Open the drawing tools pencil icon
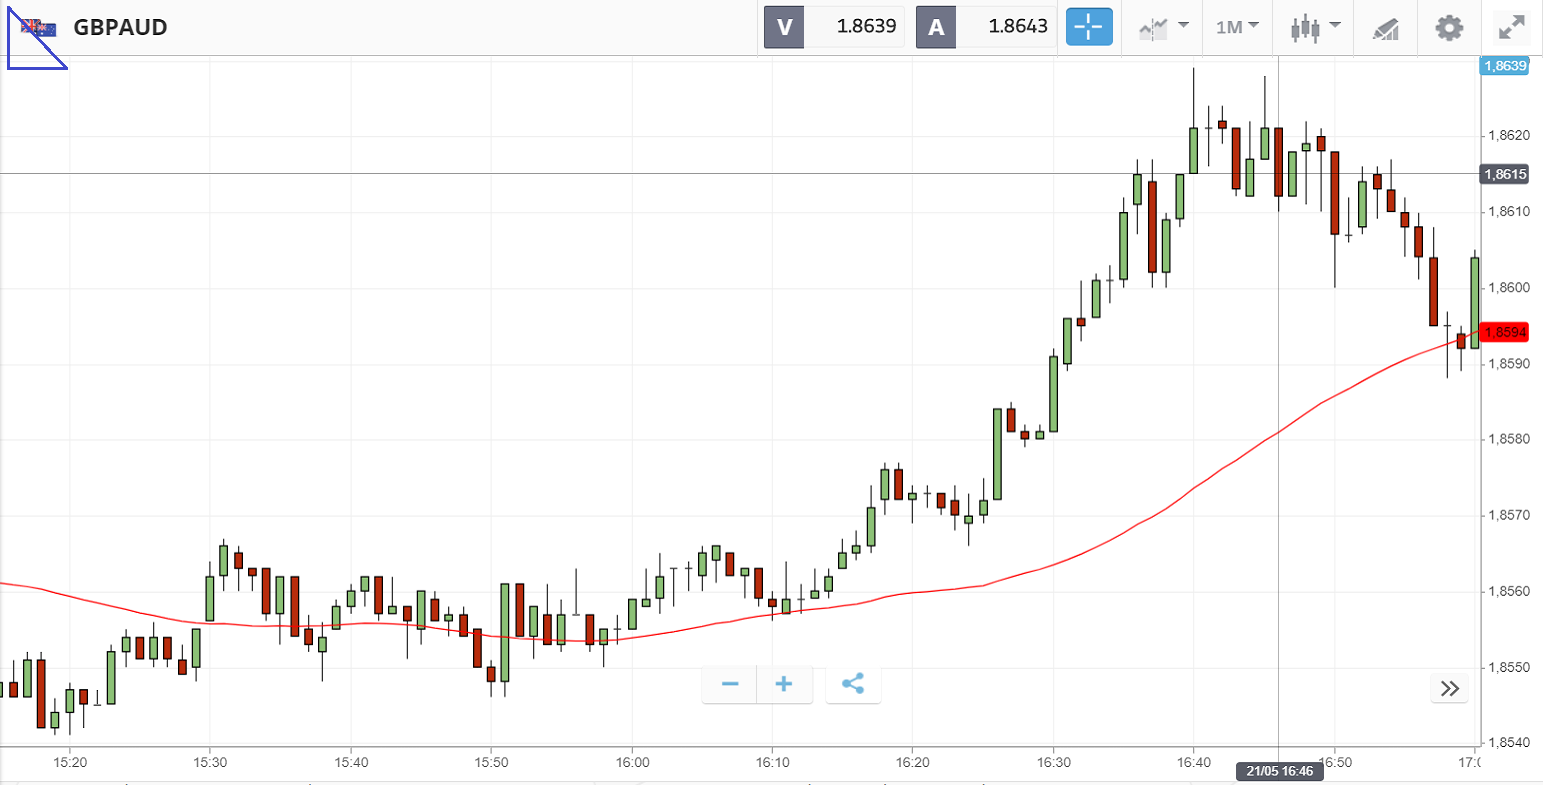This screenshot has height=785, width=1543. [1385, 28]
